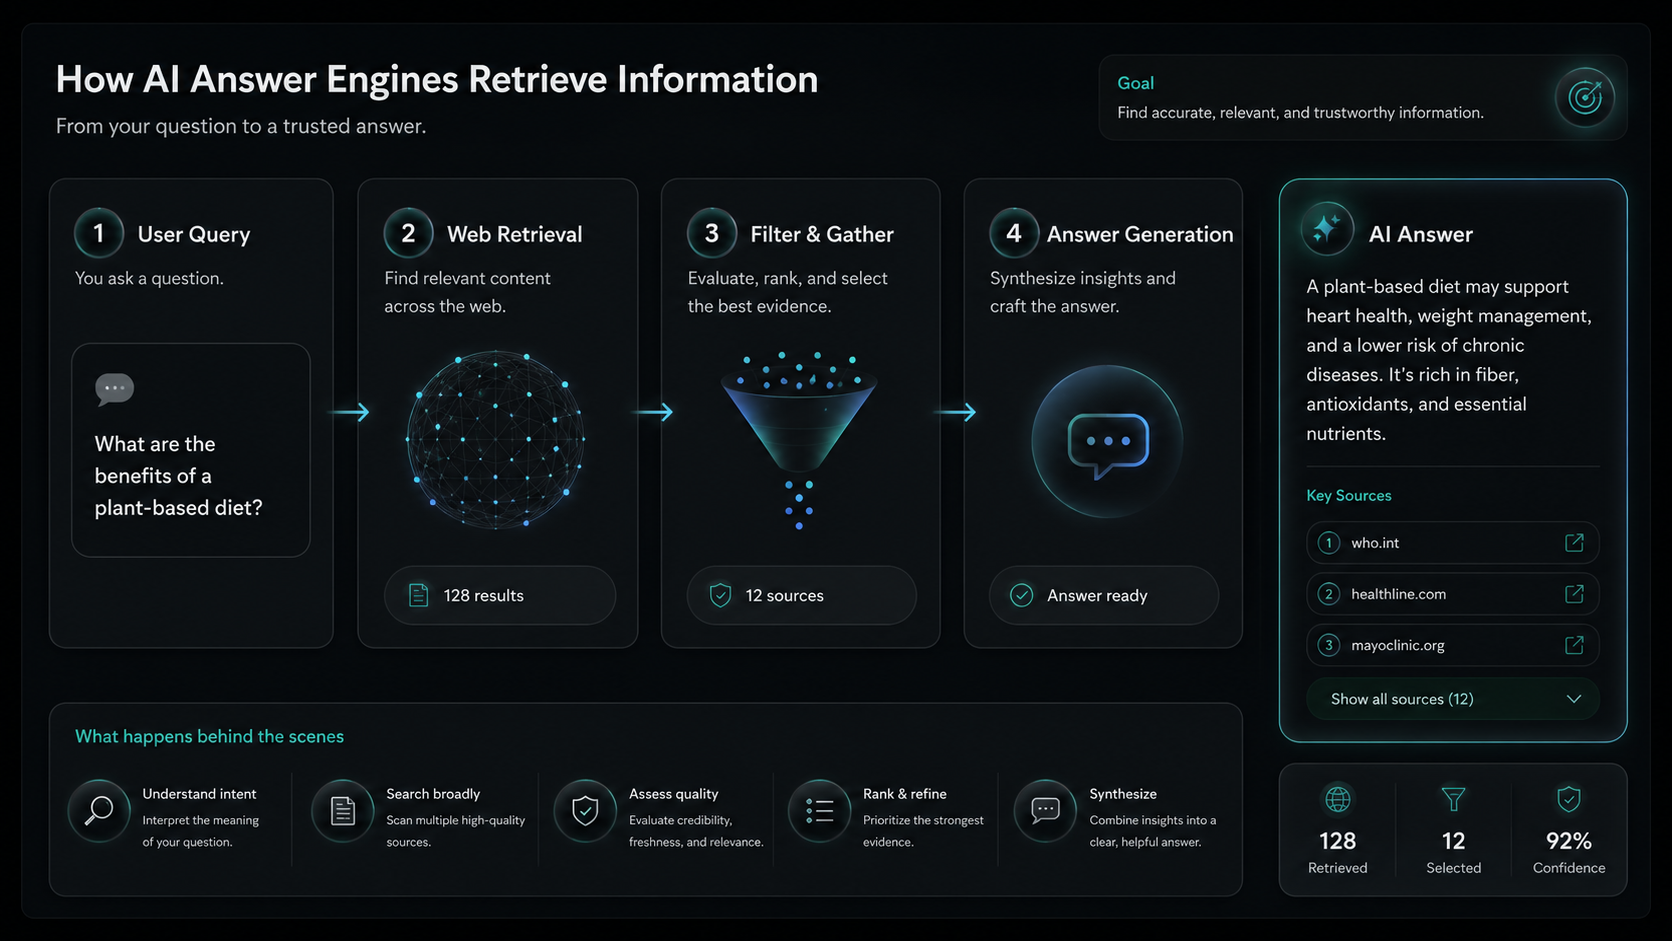This screenshot has width=1672, height=941.
Task: Click the 128 results pill
Action: (x=500, y=595)
